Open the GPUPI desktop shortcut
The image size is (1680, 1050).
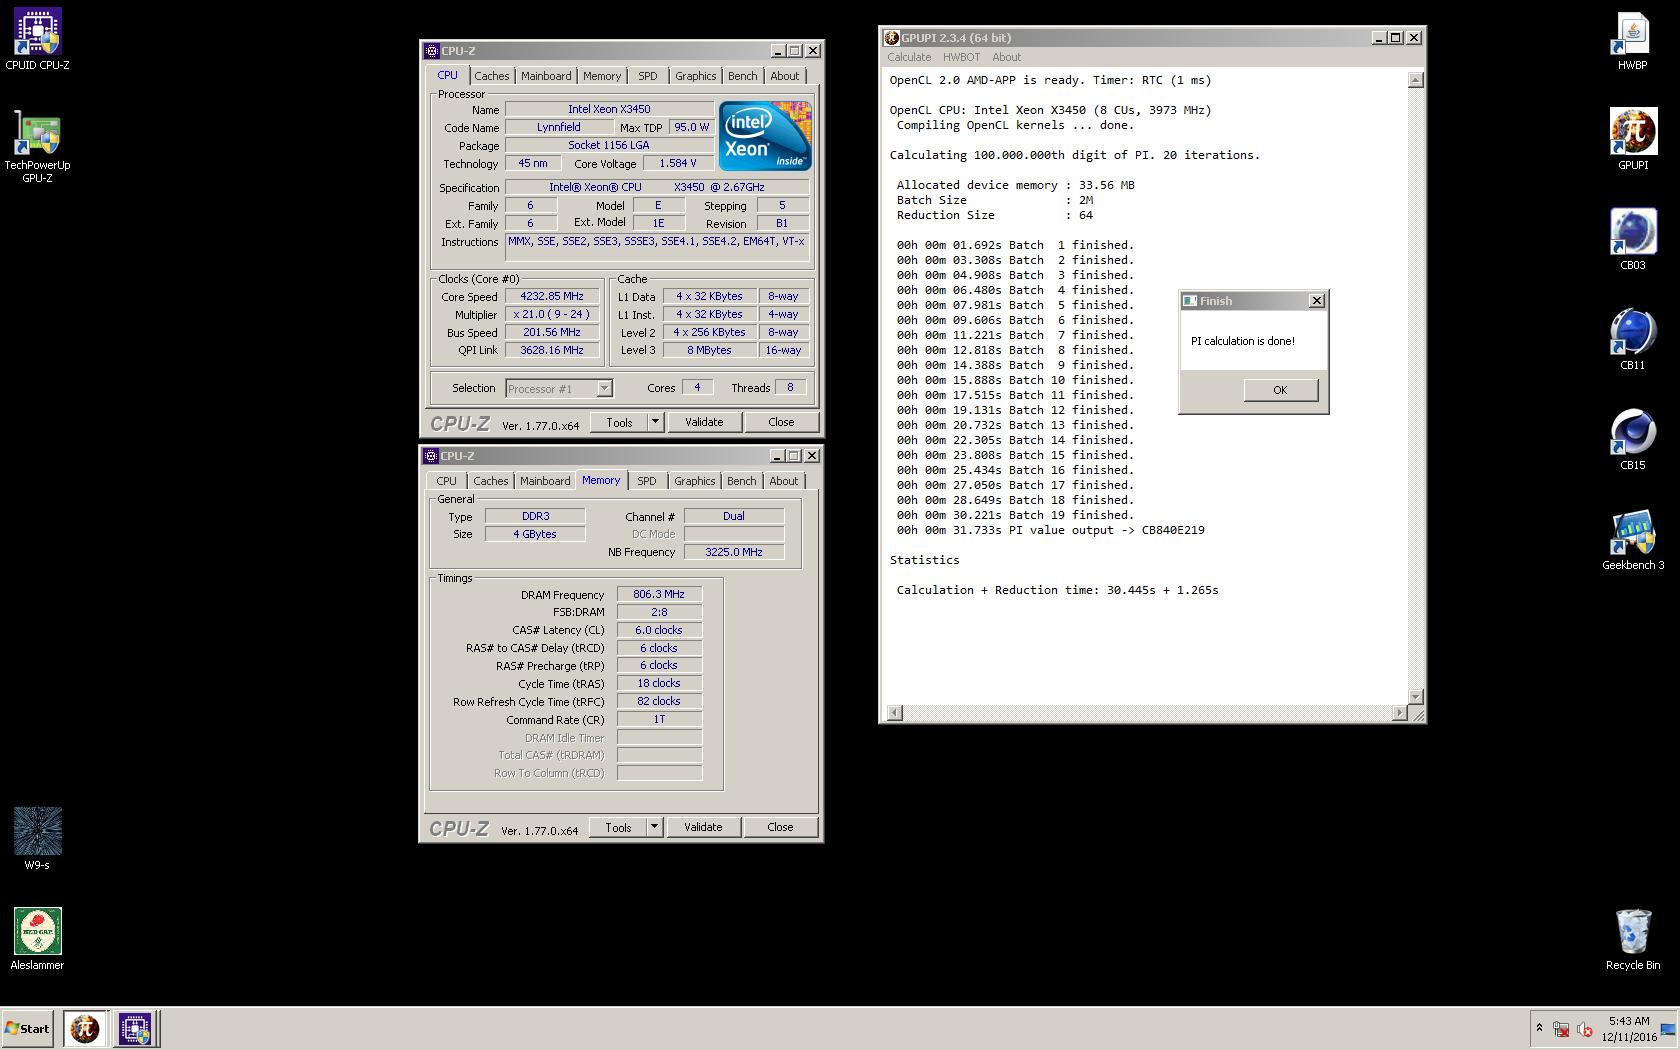click(x=1632, y=140)
